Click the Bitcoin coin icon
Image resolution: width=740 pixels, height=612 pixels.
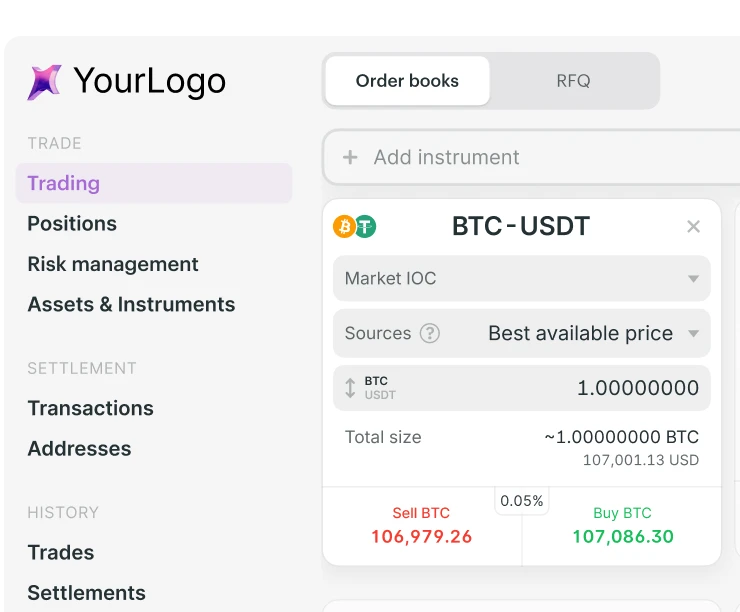[x=344, y=227]
